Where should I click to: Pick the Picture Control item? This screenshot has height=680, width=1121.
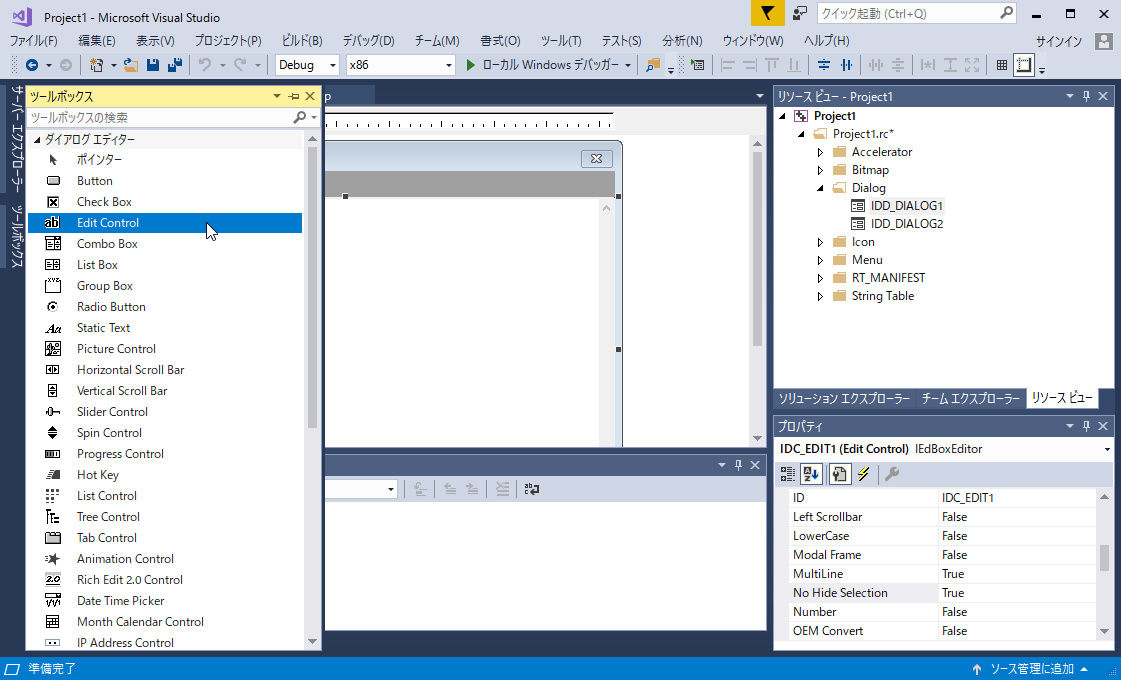pos(164,349)
